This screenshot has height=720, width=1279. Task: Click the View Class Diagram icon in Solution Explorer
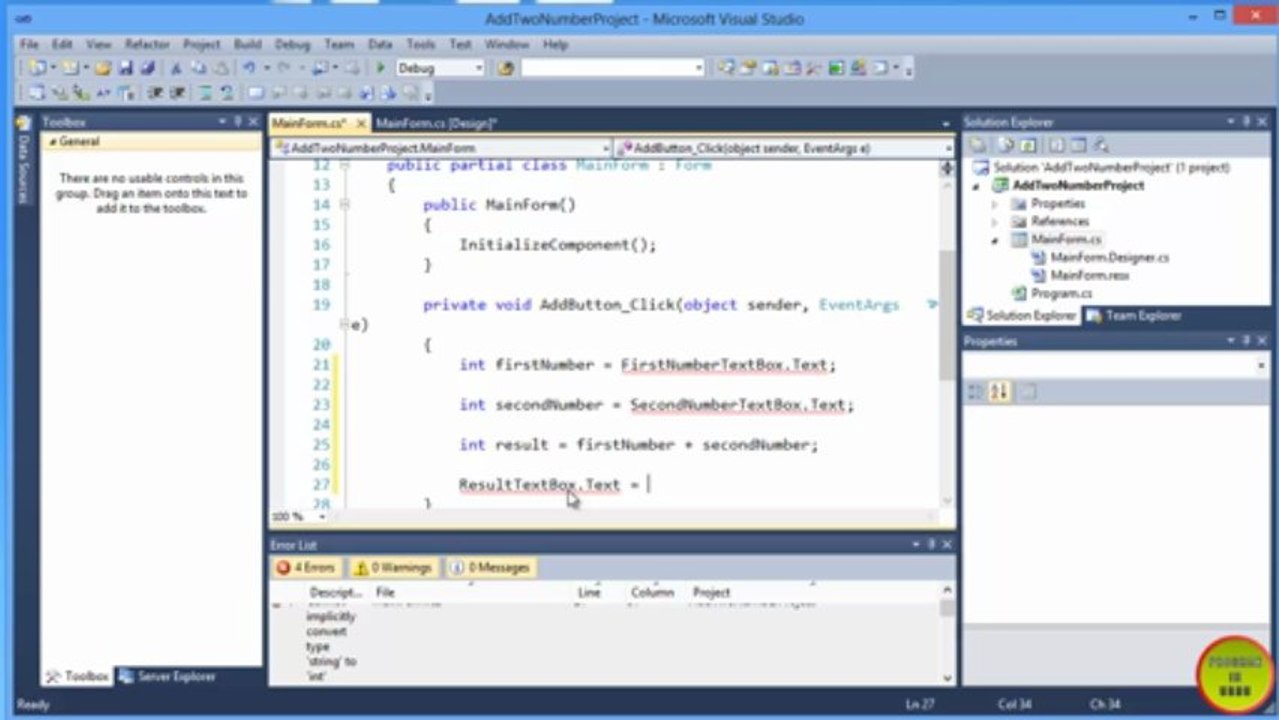pos(1101,145)
